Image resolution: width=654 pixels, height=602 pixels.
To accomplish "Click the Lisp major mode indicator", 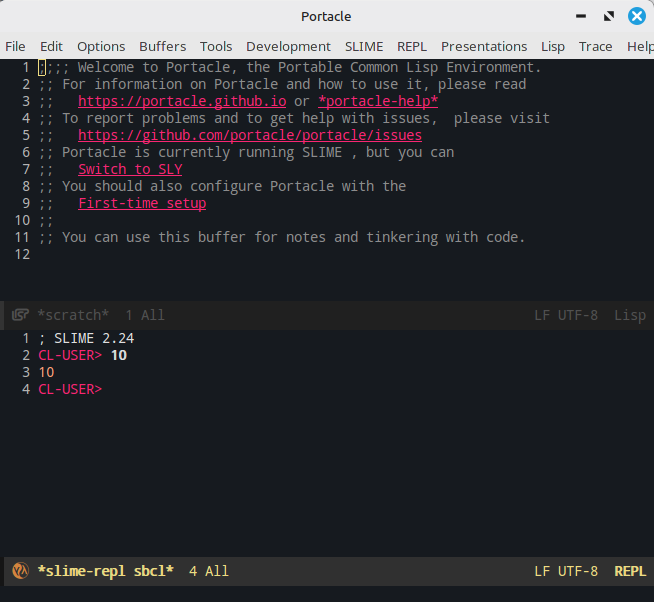I will click(630, 315).
